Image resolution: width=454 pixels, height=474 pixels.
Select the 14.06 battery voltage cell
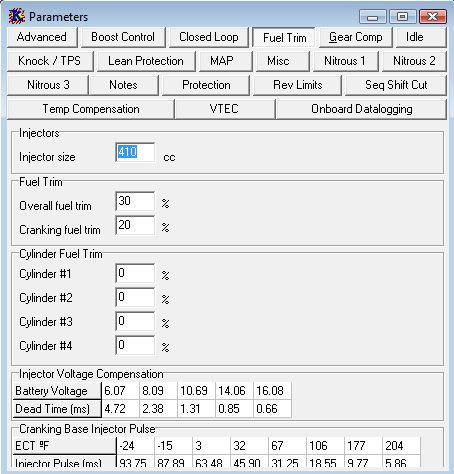234,391
